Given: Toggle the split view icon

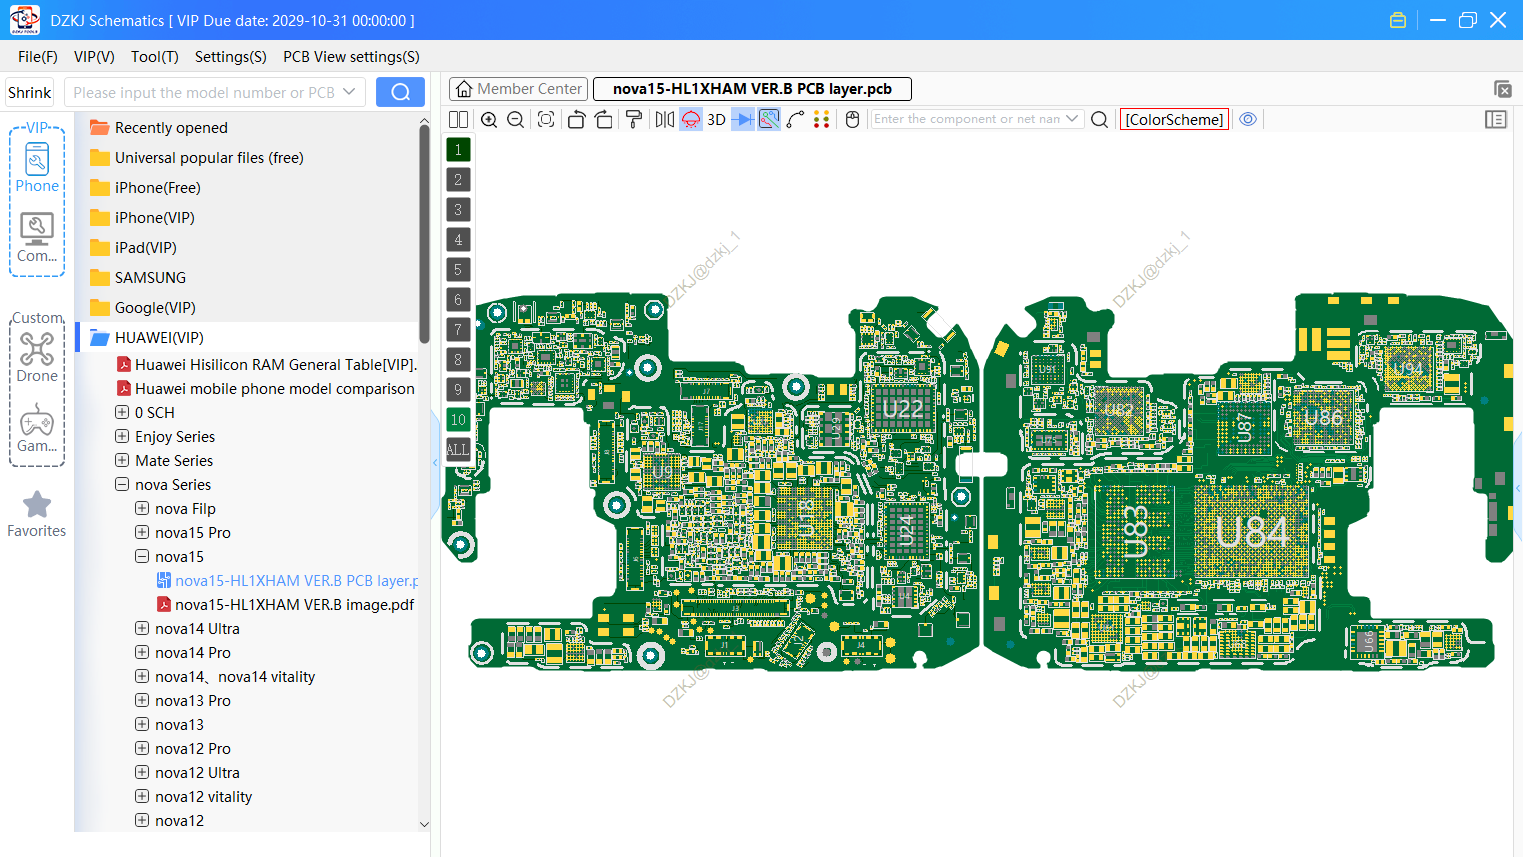Looking at the screenshot, I should 458,119.
